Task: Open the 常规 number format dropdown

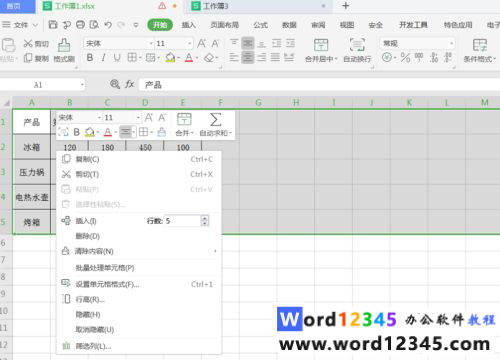Action: coord(452,44)
